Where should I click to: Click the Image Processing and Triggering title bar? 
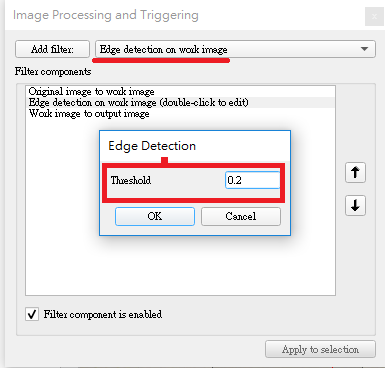(106, 15)
